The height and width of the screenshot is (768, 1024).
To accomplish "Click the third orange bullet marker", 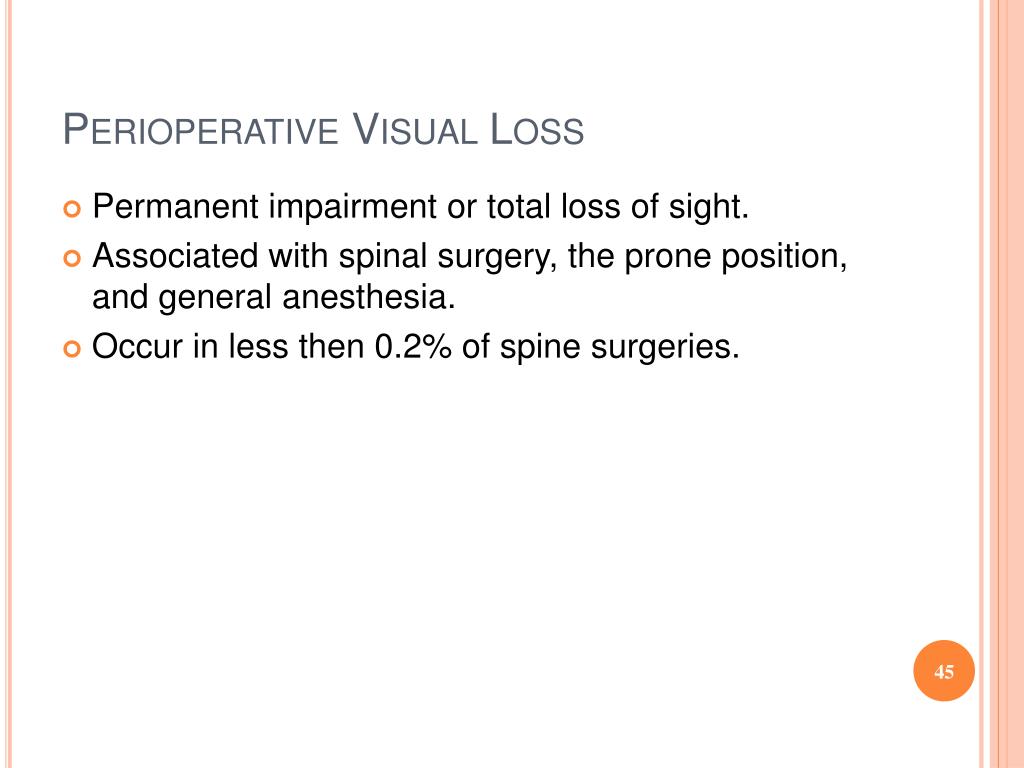I will point(72,349).
